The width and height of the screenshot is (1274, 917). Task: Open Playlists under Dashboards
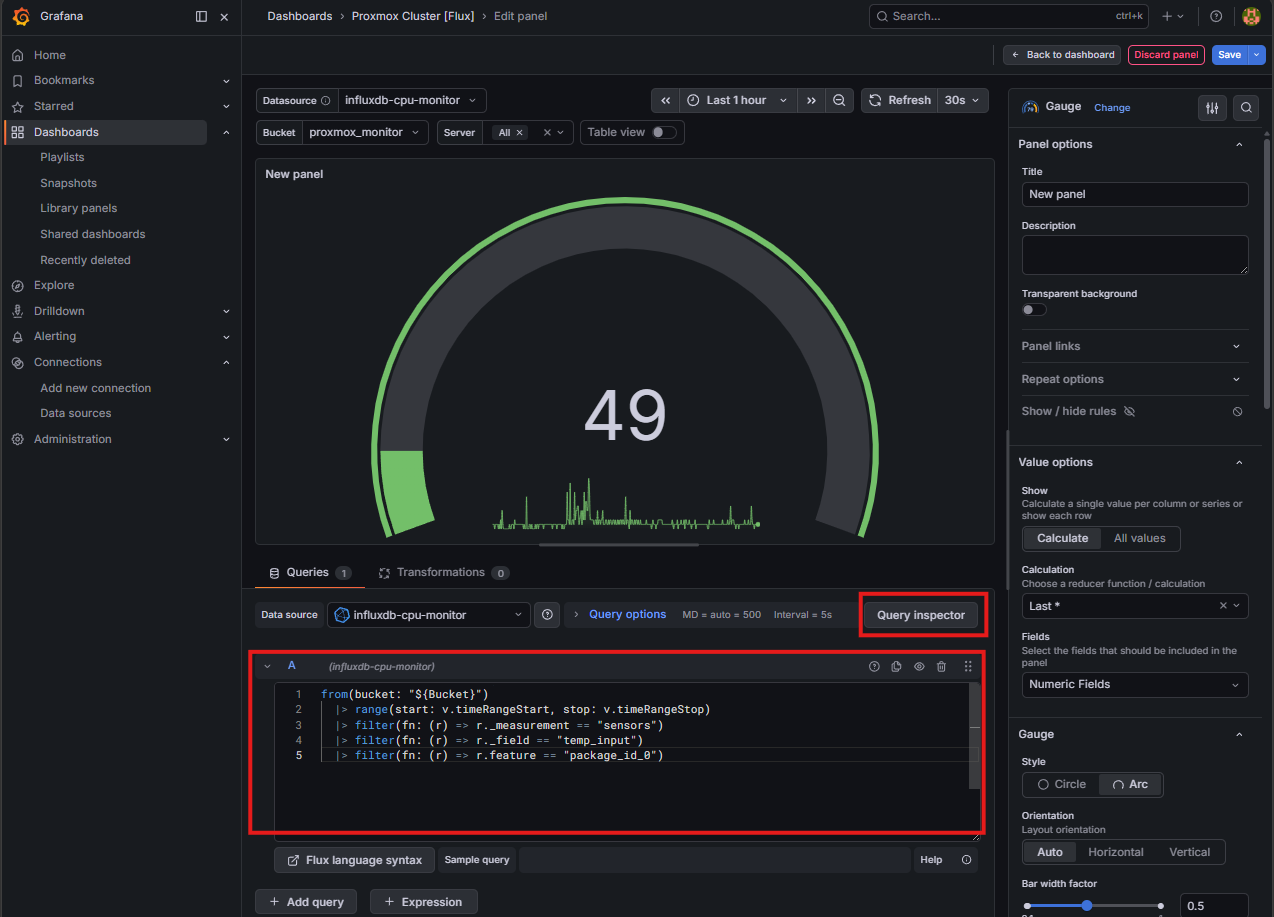click(x=62, y=157)
